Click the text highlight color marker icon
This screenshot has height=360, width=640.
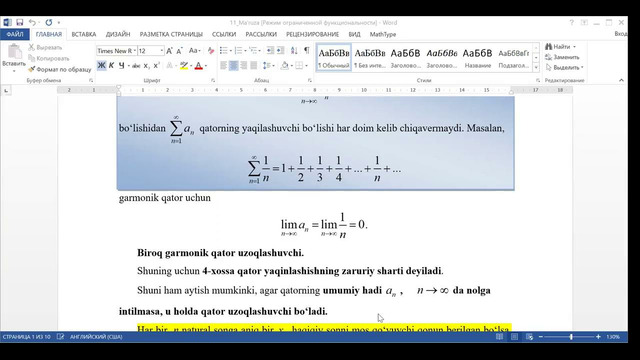coord(184,65)
